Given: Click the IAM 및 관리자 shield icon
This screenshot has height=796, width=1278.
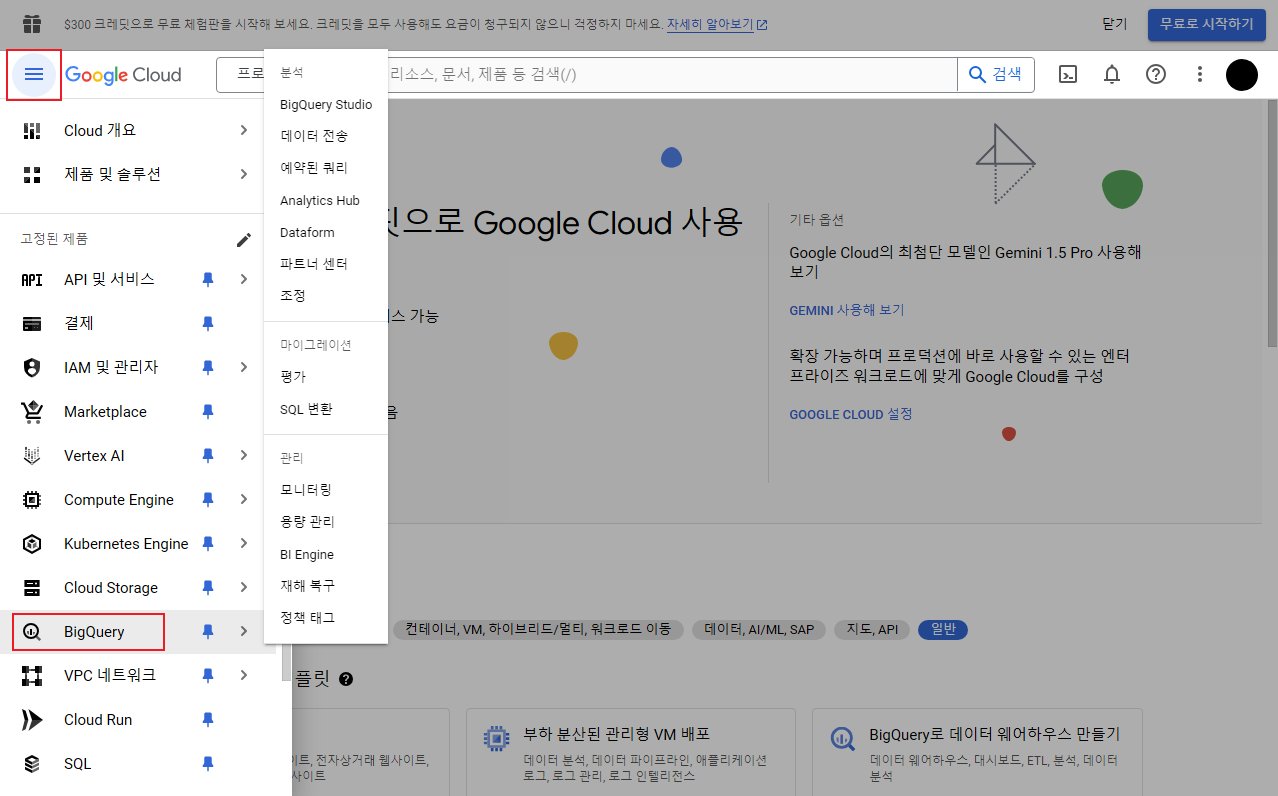Looking at the screenshot, I should [32, 368].
